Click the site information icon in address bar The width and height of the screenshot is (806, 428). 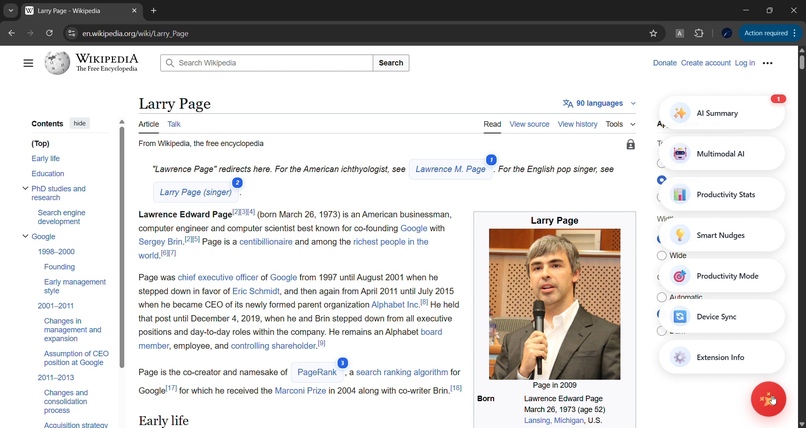tap(72, 33)
